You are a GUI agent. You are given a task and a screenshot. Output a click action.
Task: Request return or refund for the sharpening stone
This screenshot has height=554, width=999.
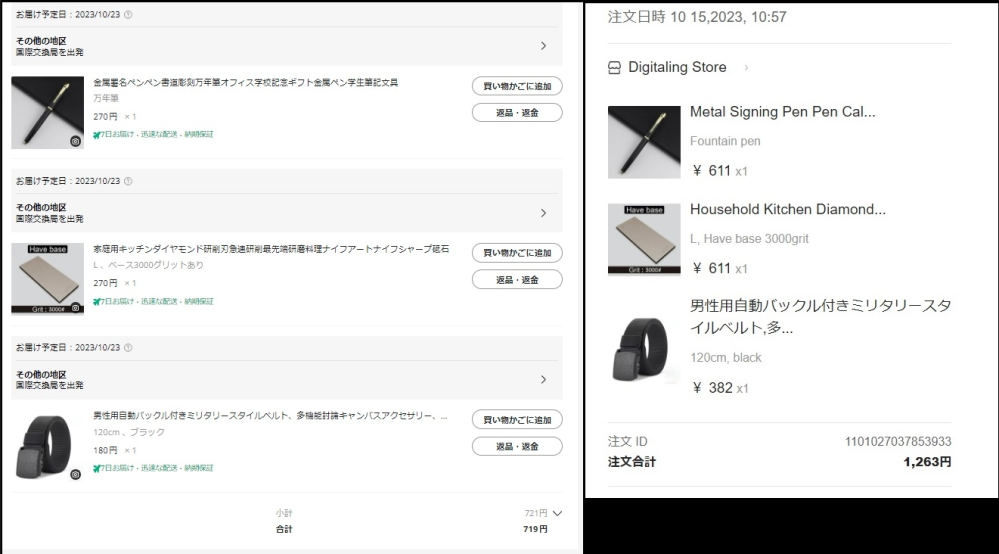coord(517,280)
